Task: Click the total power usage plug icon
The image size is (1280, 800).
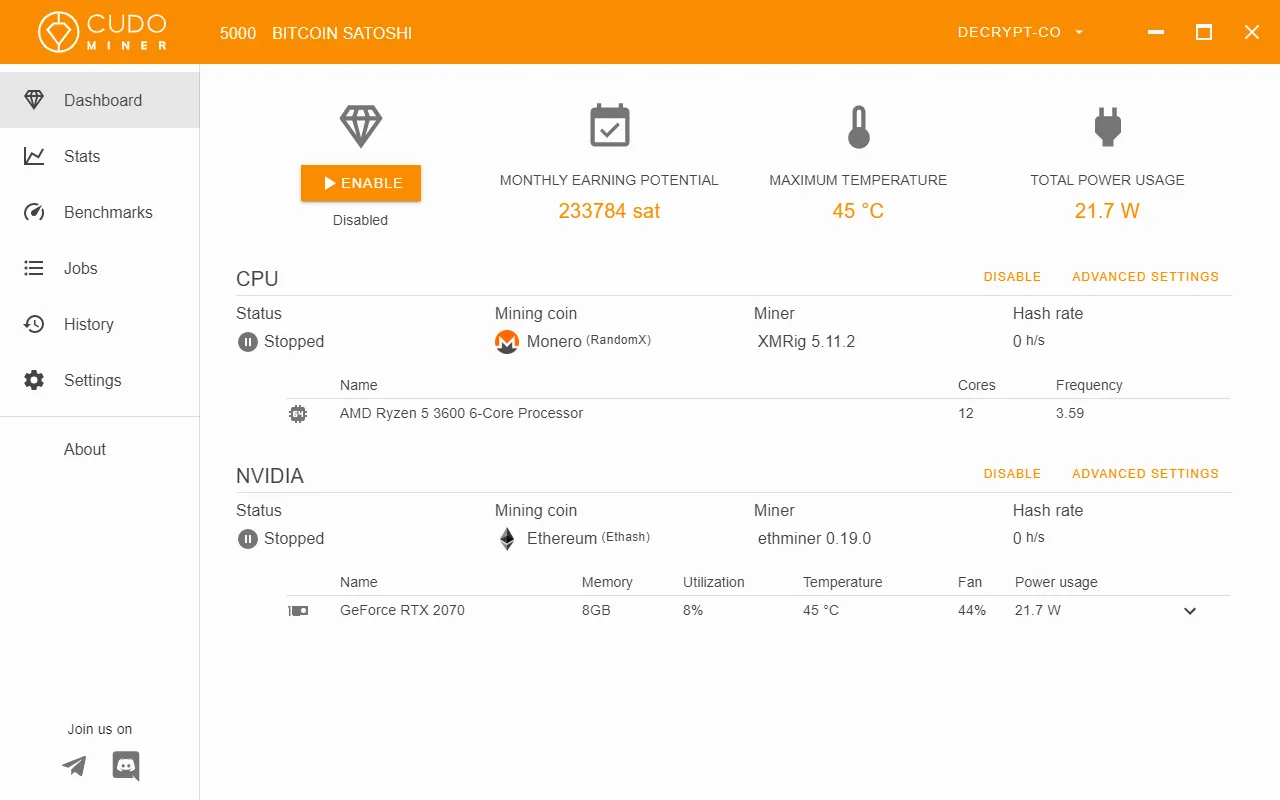Action: (x=1107, y=124)
